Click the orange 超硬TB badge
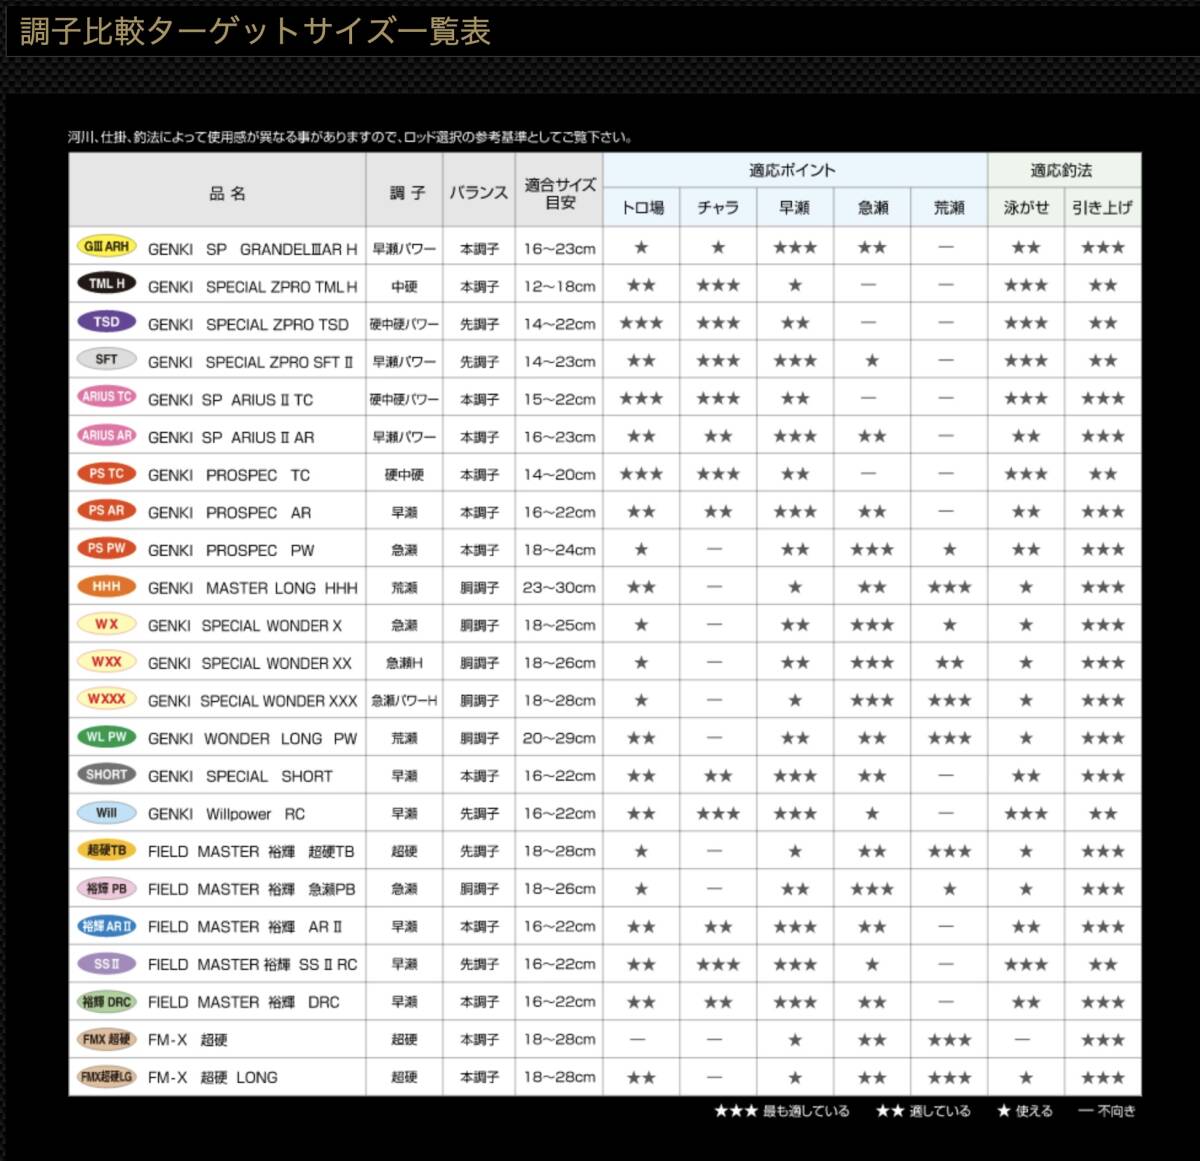 point(107,850)
